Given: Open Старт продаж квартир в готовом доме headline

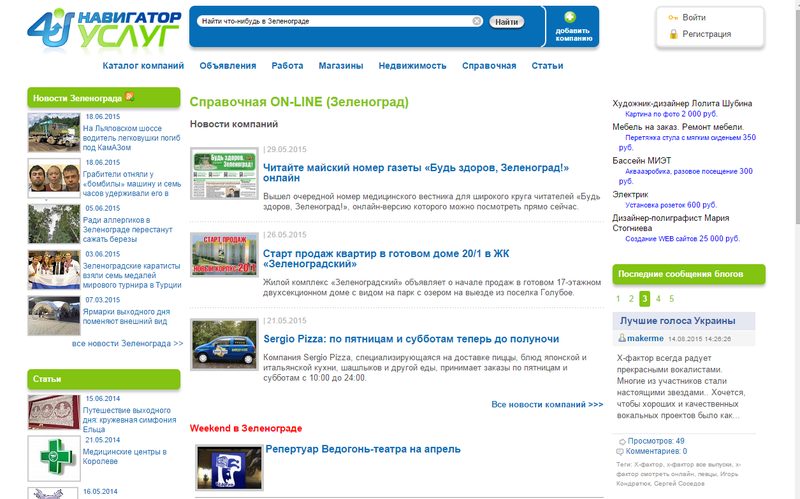Looking at the screenshot, I should tap(386, 259).
